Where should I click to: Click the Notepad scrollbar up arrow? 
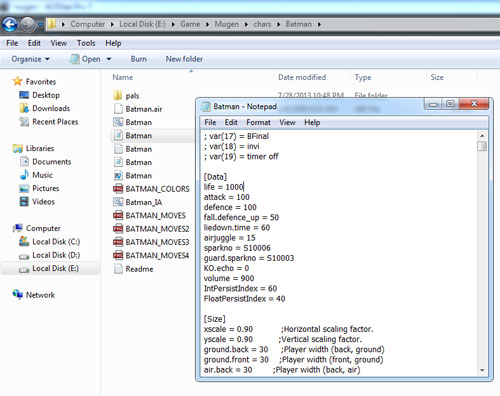[482, 136]
